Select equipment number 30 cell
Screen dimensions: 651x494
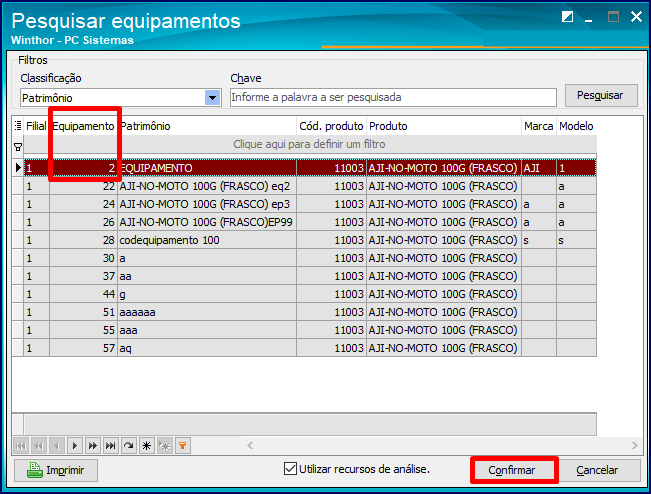click(83, 258)
